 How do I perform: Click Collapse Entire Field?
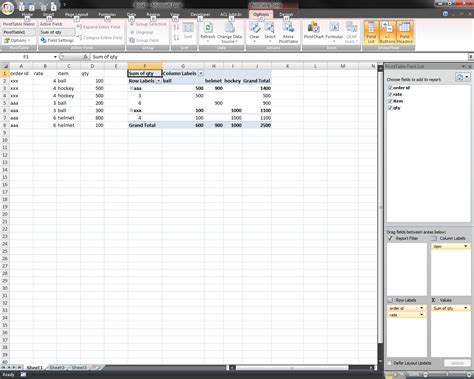point(100,38)
